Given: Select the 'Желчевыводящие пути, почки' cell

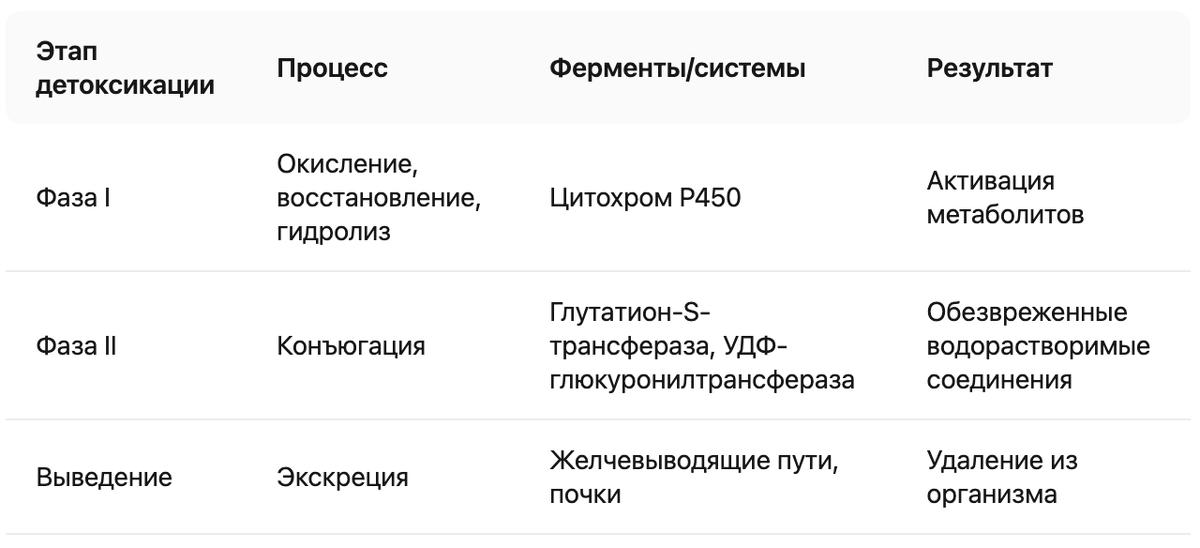Looking at the screenshot, I should [x=693, y=477].
